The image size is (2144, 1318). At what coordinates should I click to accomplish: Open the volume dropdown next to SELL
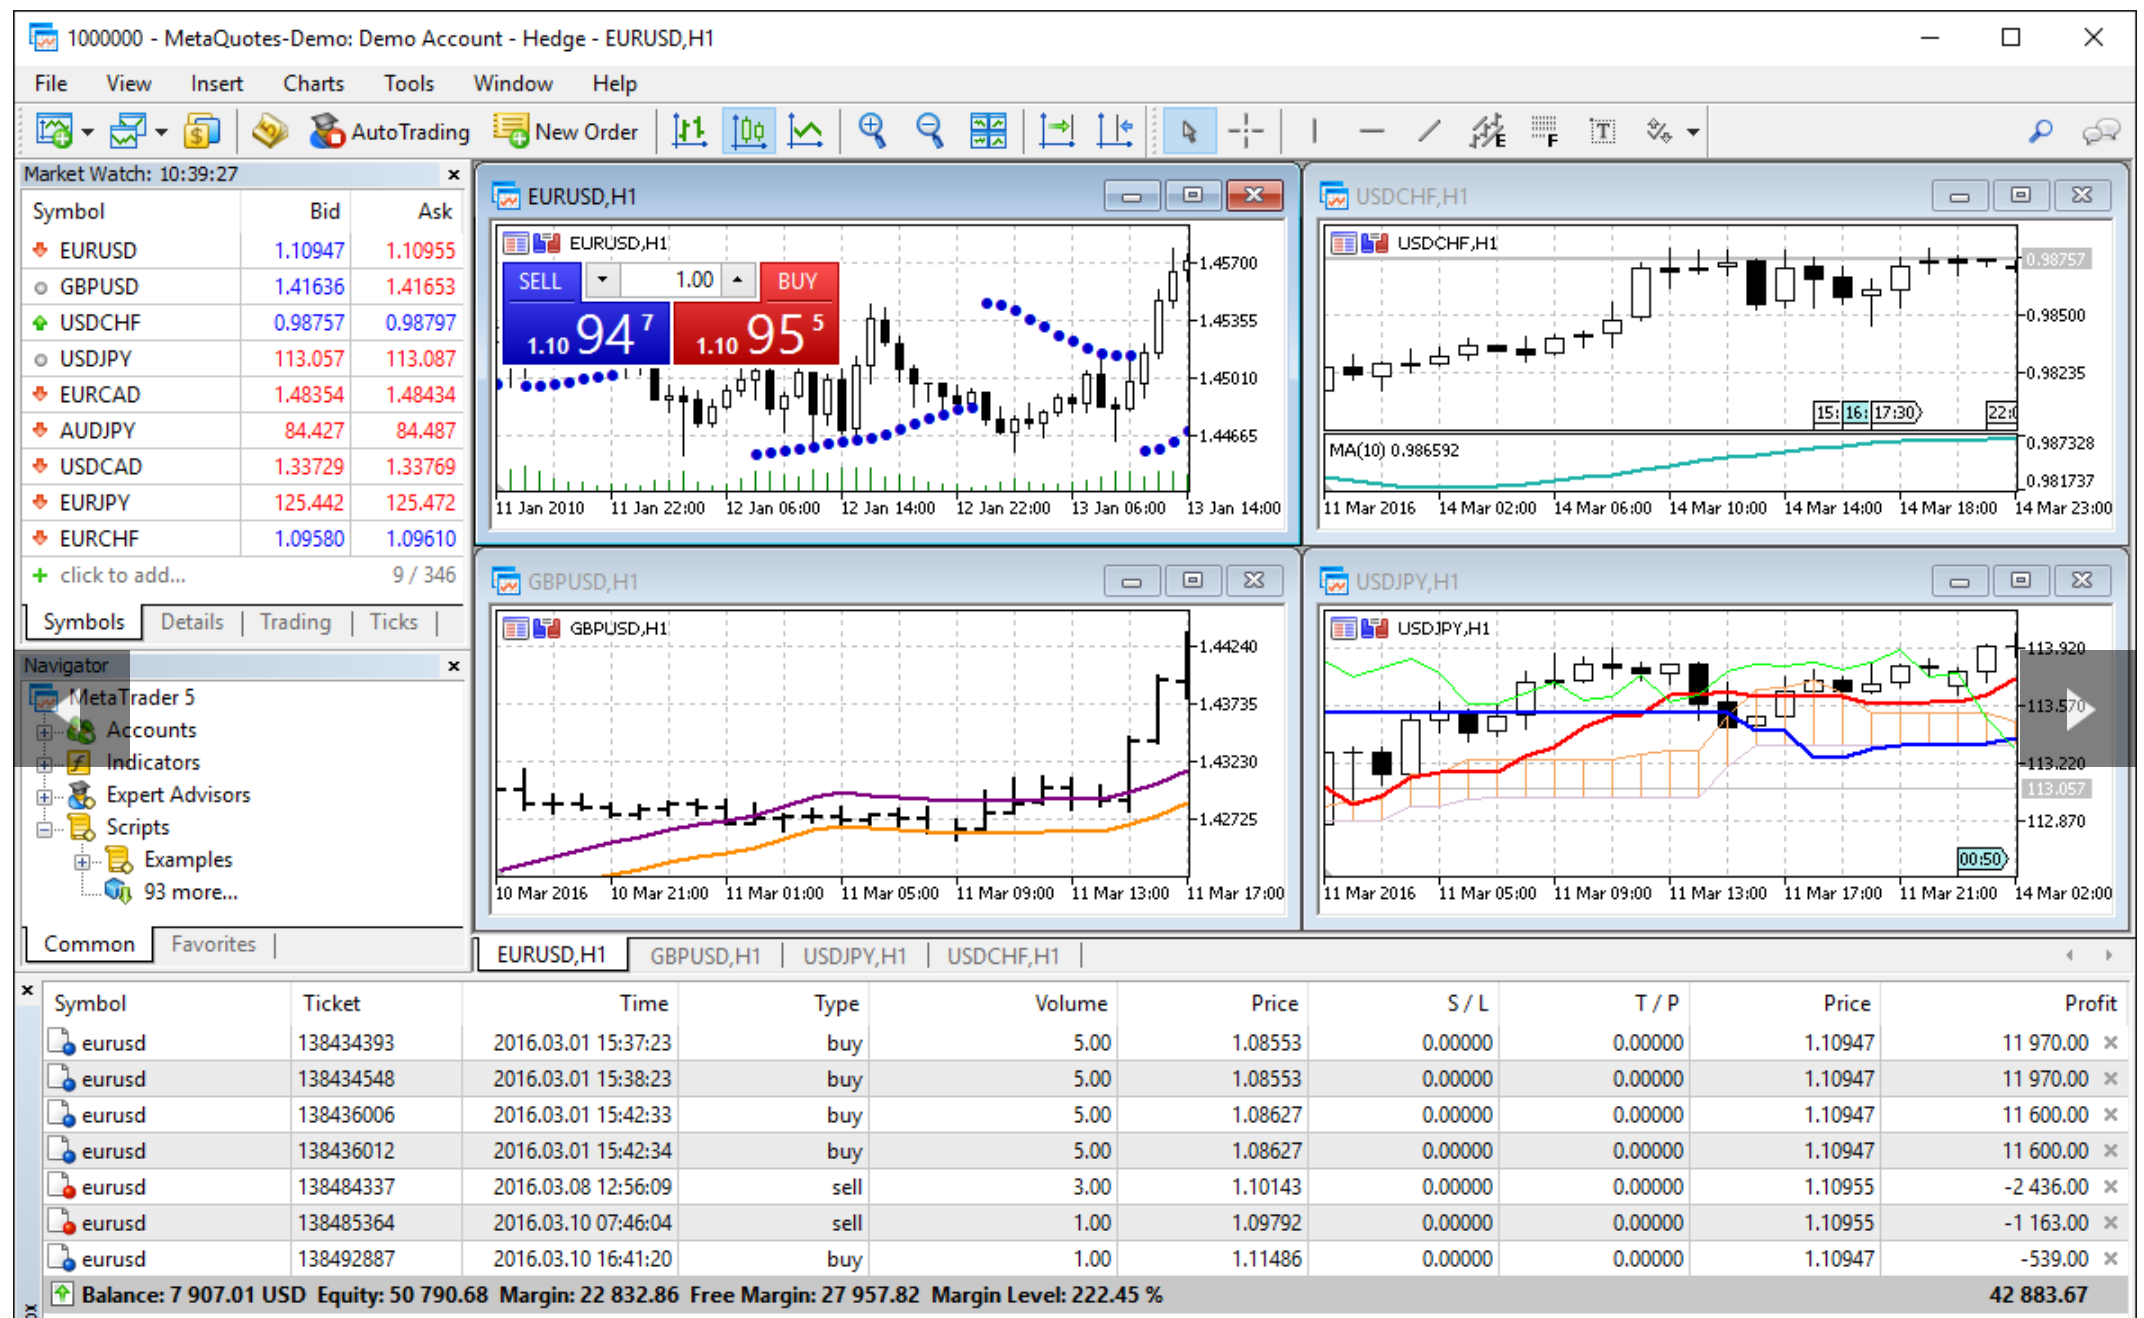(x=602, y=280)
